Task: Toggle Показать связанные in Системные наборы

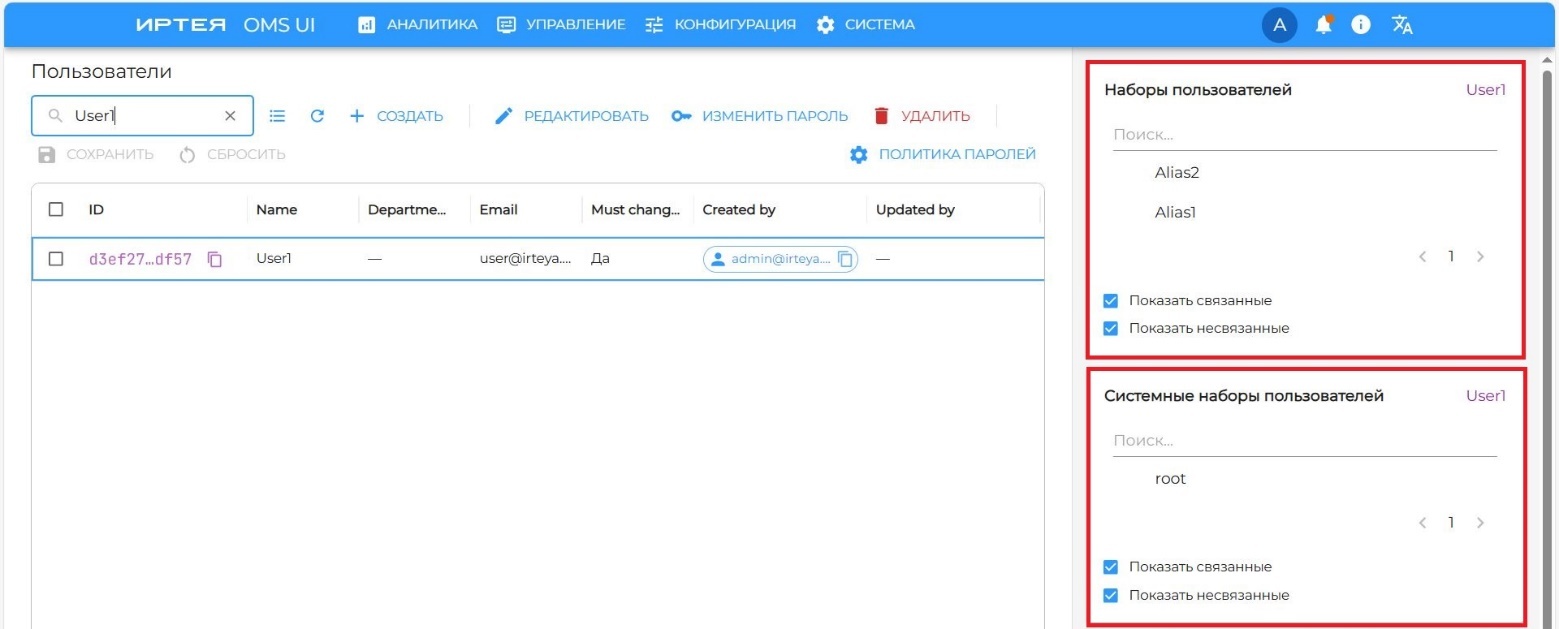Action: pyautogui.click(x=1110, y=567)
